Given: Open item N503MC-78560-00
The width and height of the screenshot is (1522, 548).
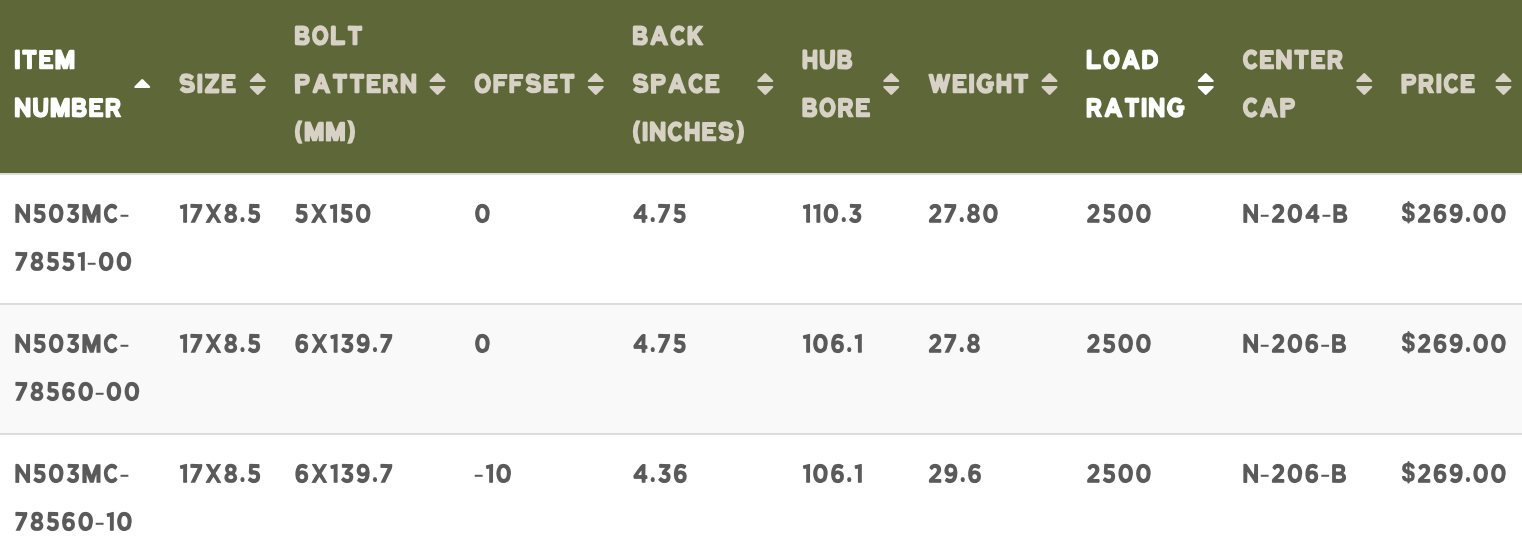Looking at the screenshot, I should (x=77, y=368).
